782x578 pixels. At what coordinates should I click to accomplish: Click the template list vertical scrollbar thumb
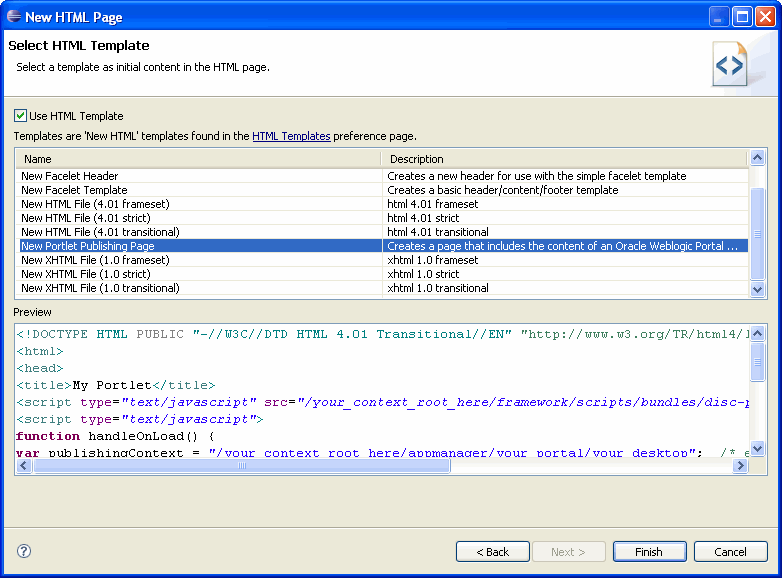758,233
